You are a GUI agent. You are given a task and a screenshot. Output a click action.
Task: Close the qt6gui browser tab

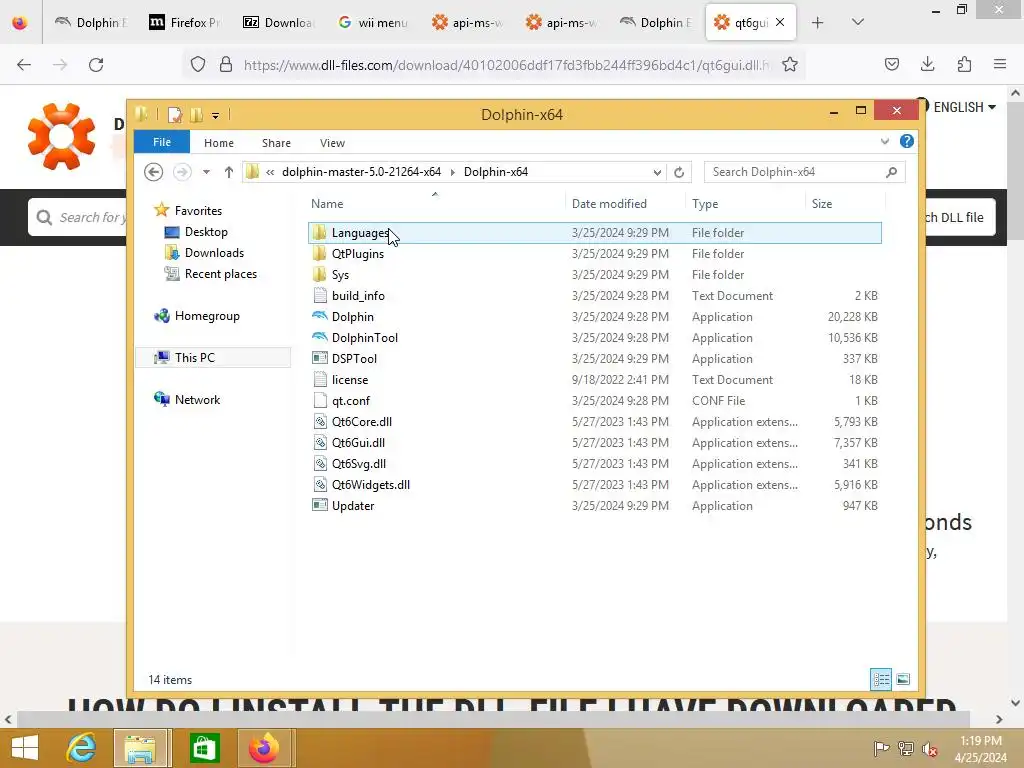click(x=780, y=22)
